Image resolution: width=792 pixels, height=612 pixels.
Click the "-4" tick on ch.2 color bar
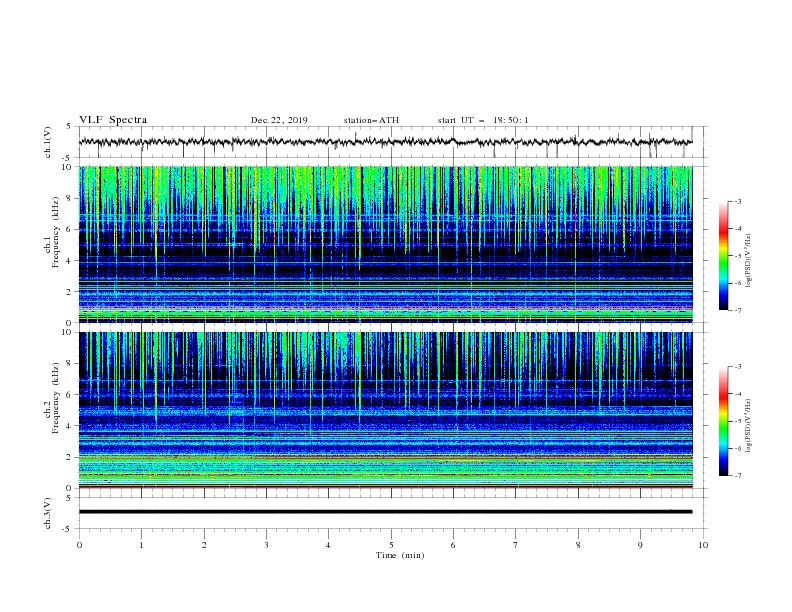tap(738, 394)
